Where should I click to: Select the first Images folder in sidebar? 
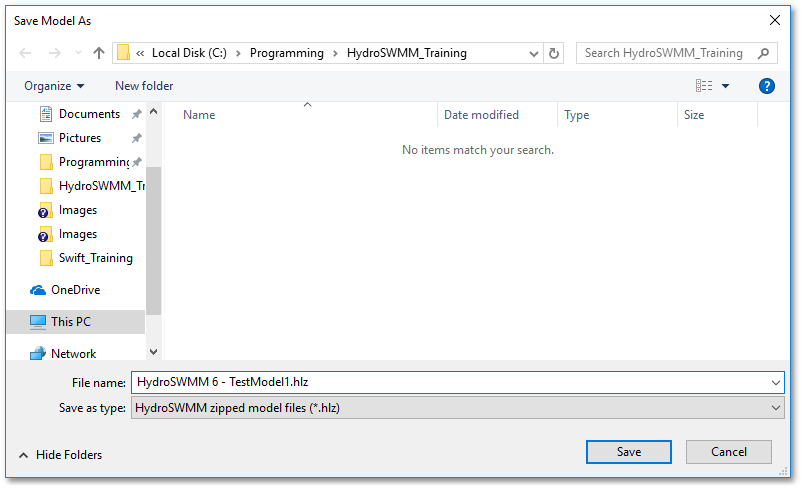point(78,210)
